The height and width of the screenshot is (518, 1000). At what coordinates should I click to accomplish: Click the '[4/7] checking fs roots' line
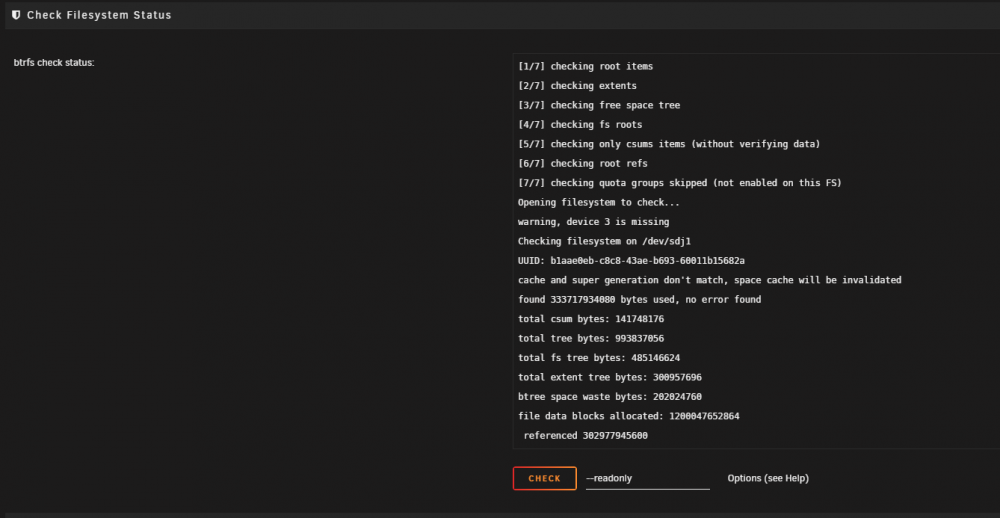click(580, 124)
